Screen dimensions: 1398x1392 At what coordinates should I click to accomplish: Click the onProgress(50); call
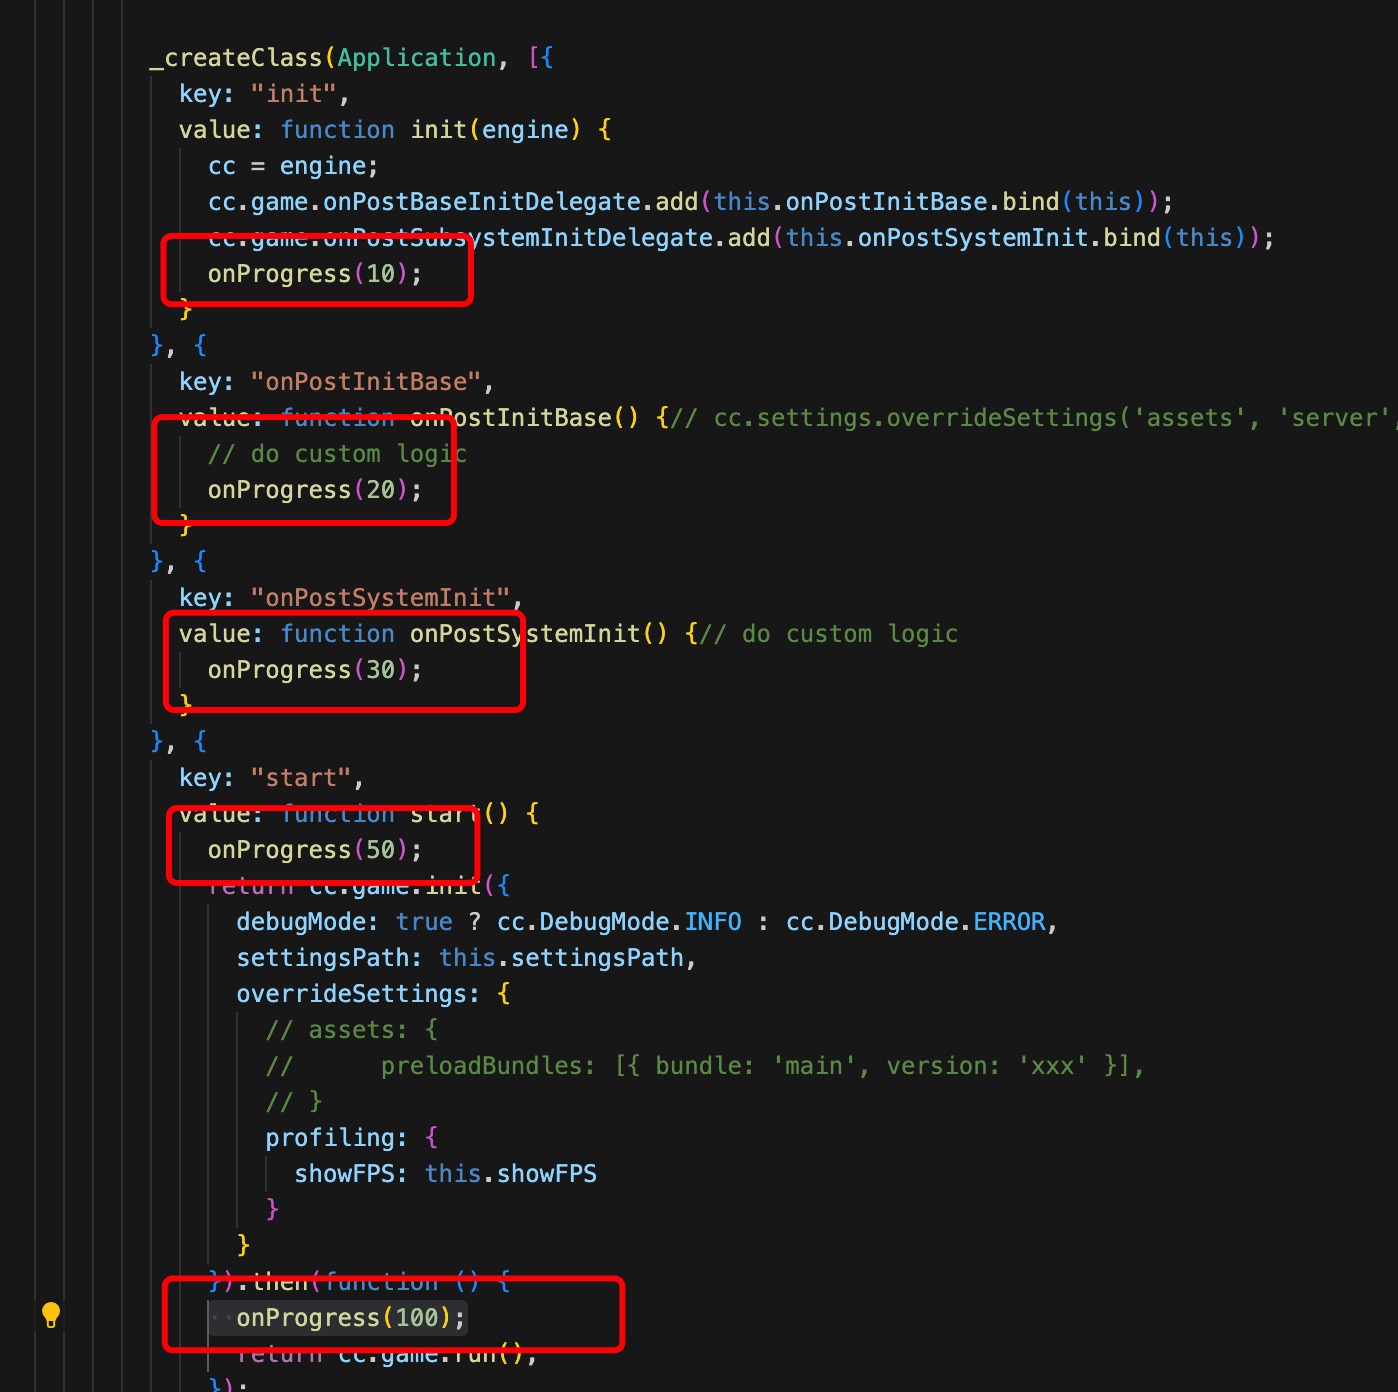[315, 850]
